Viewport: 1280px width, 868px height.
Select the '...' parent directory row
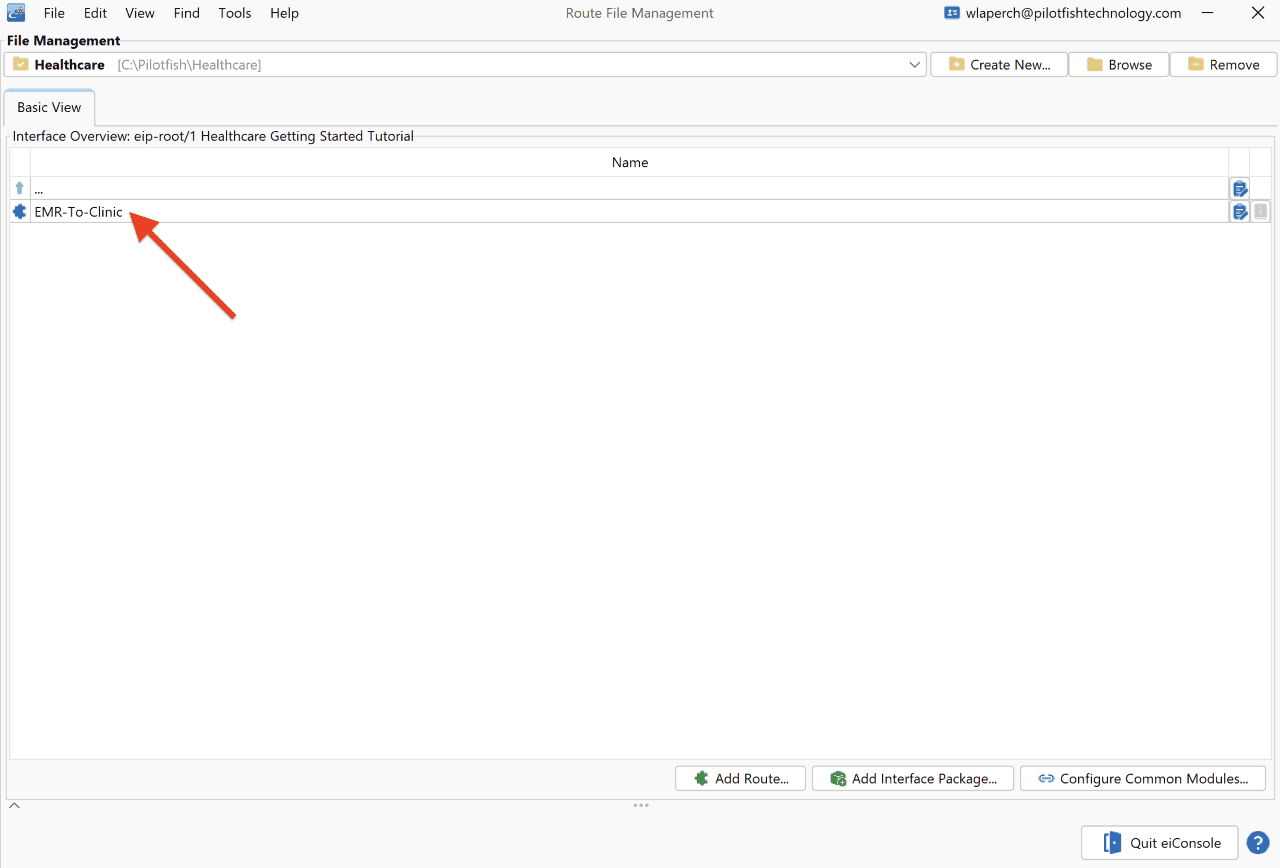pos(630,188)
